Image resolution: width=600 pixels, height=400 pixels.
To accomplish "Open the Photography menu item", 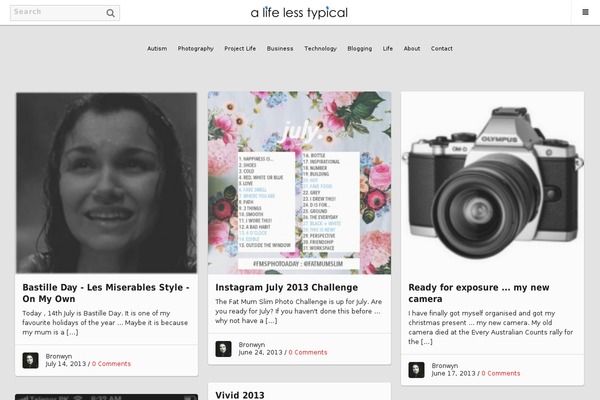I will click(x=196, y=49).
